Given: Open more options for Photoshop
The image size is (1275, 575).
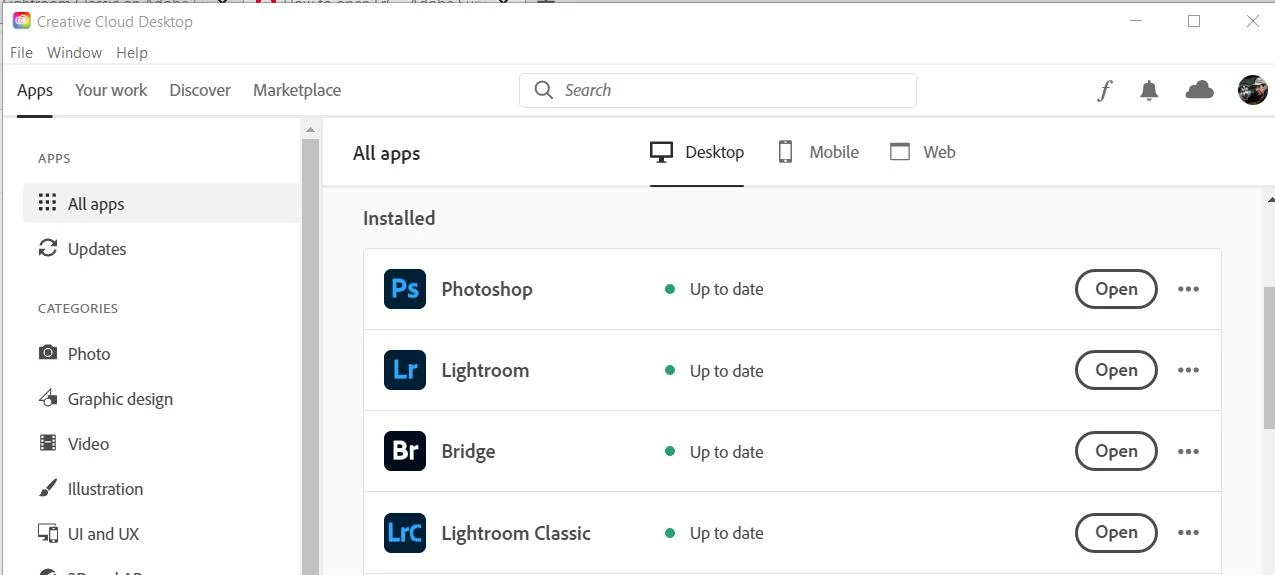Looking at the screenshot, I should [1188, 289].
